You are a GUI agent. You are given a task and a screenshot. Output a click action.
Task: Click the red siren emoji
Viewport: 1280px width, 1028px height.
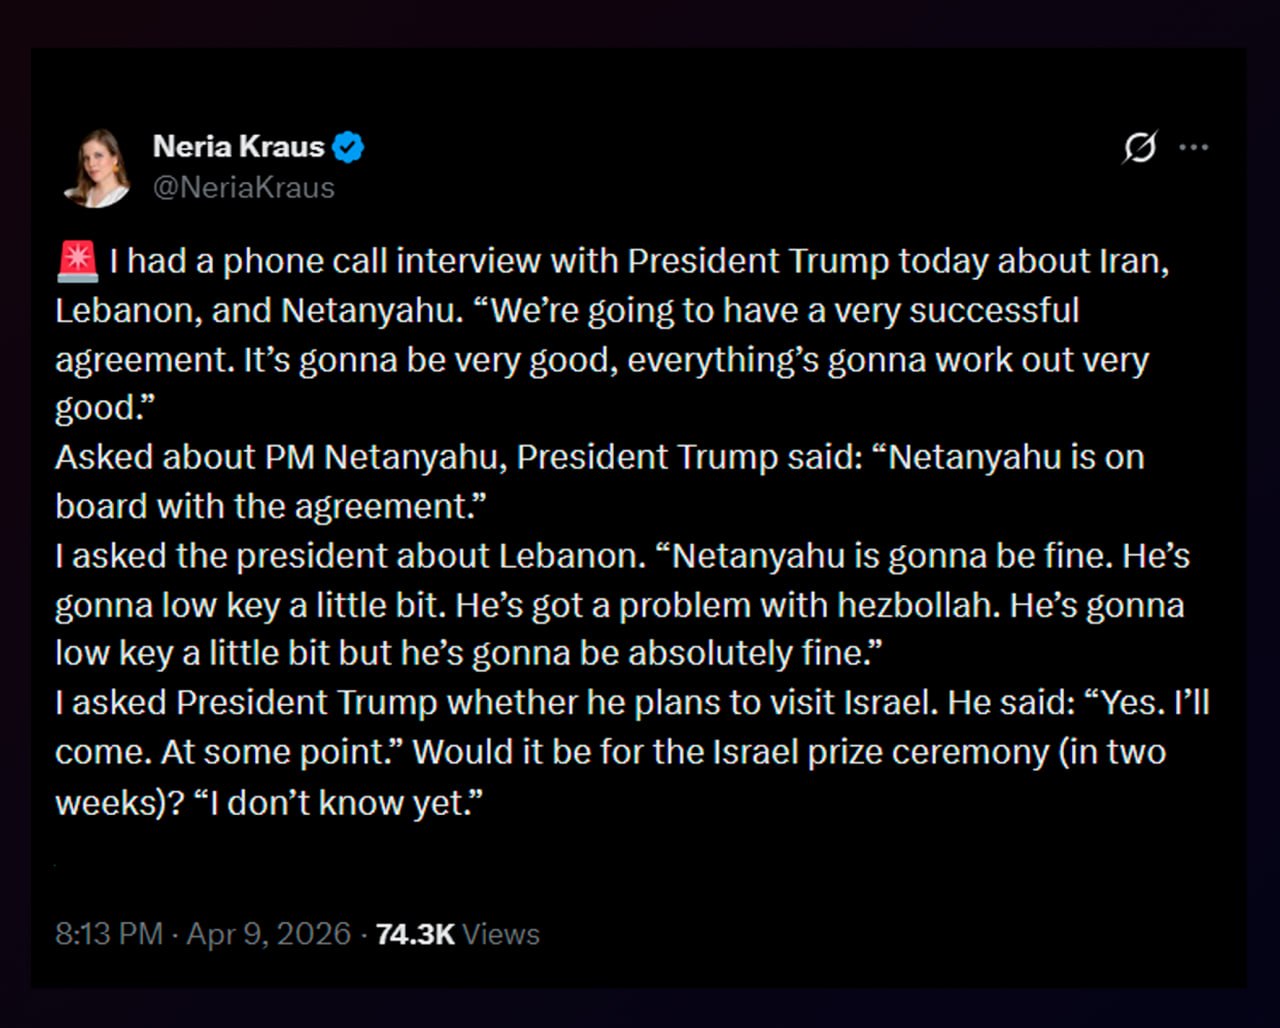click(78, 261)
